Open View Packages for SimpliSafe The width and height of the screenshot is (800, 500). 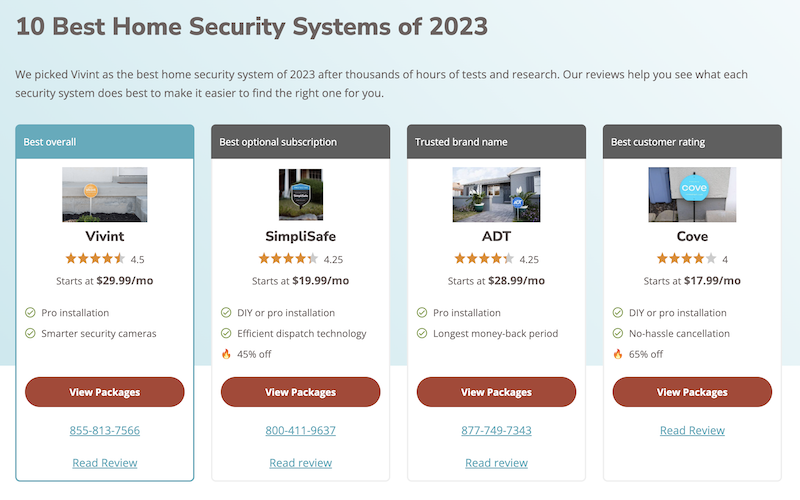pos(300,392)
